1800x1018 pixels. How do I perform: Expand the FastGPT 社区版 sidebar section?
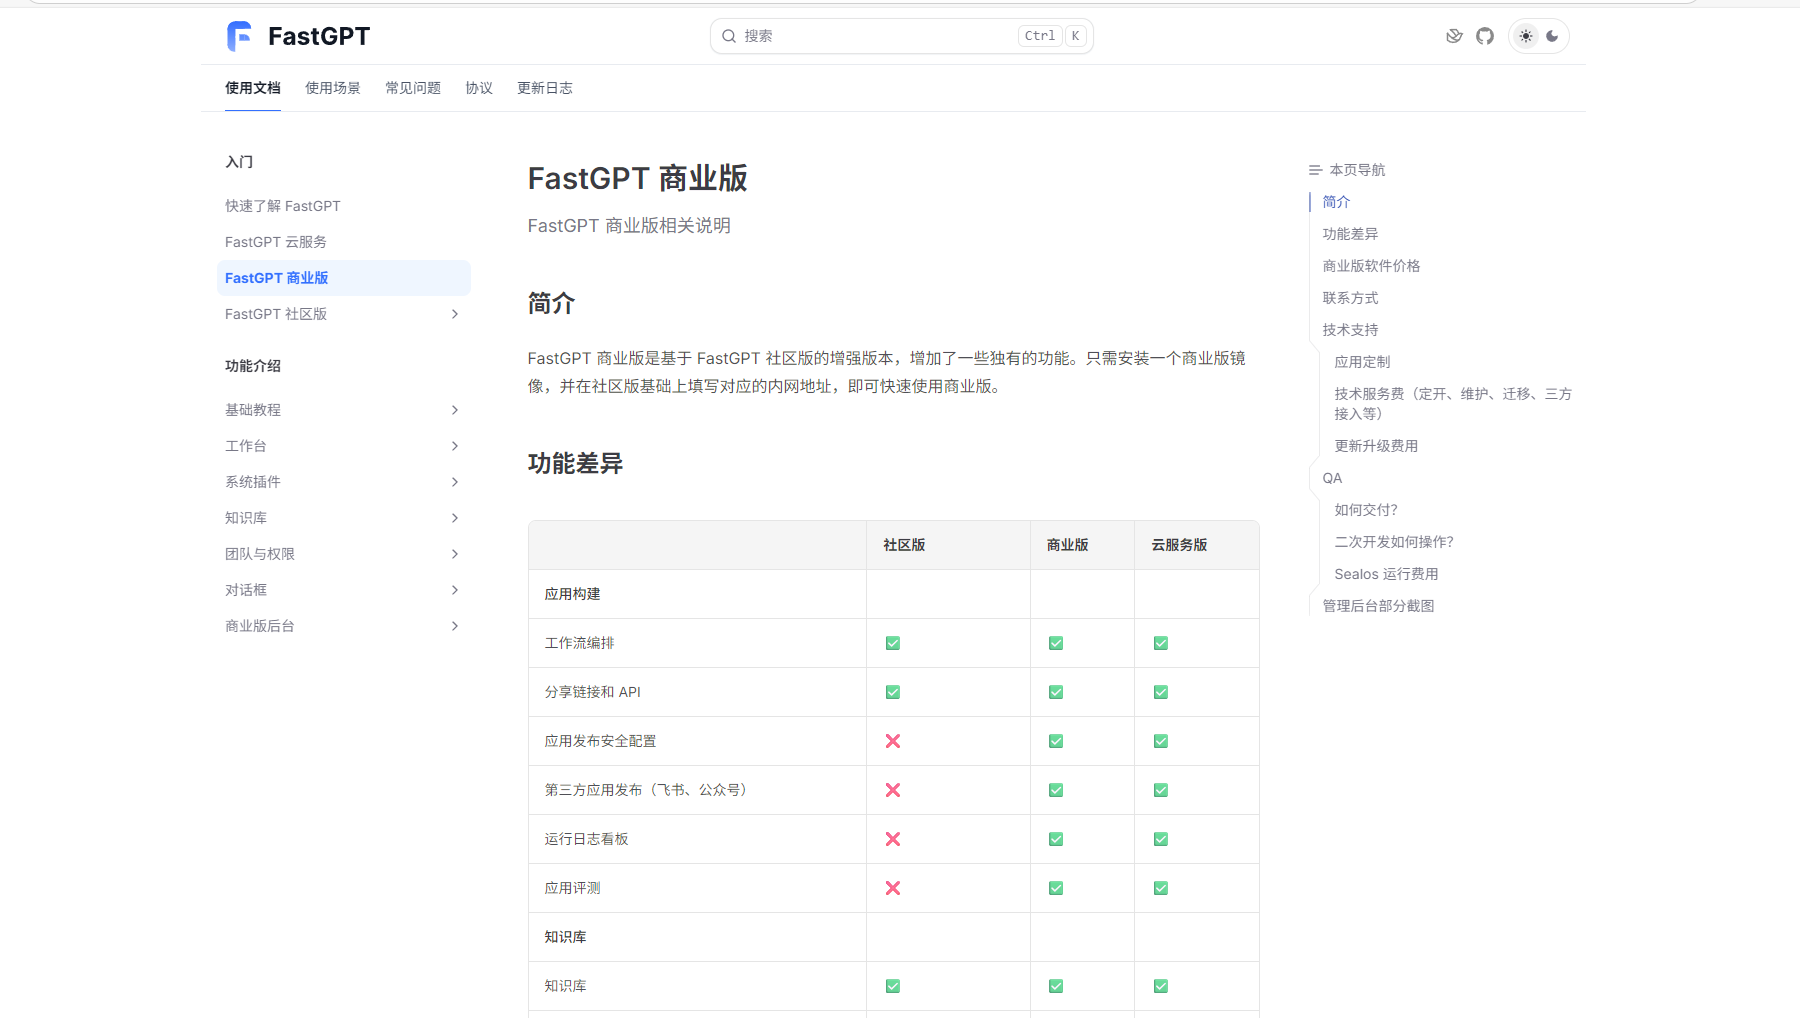[x=455, y=314]
